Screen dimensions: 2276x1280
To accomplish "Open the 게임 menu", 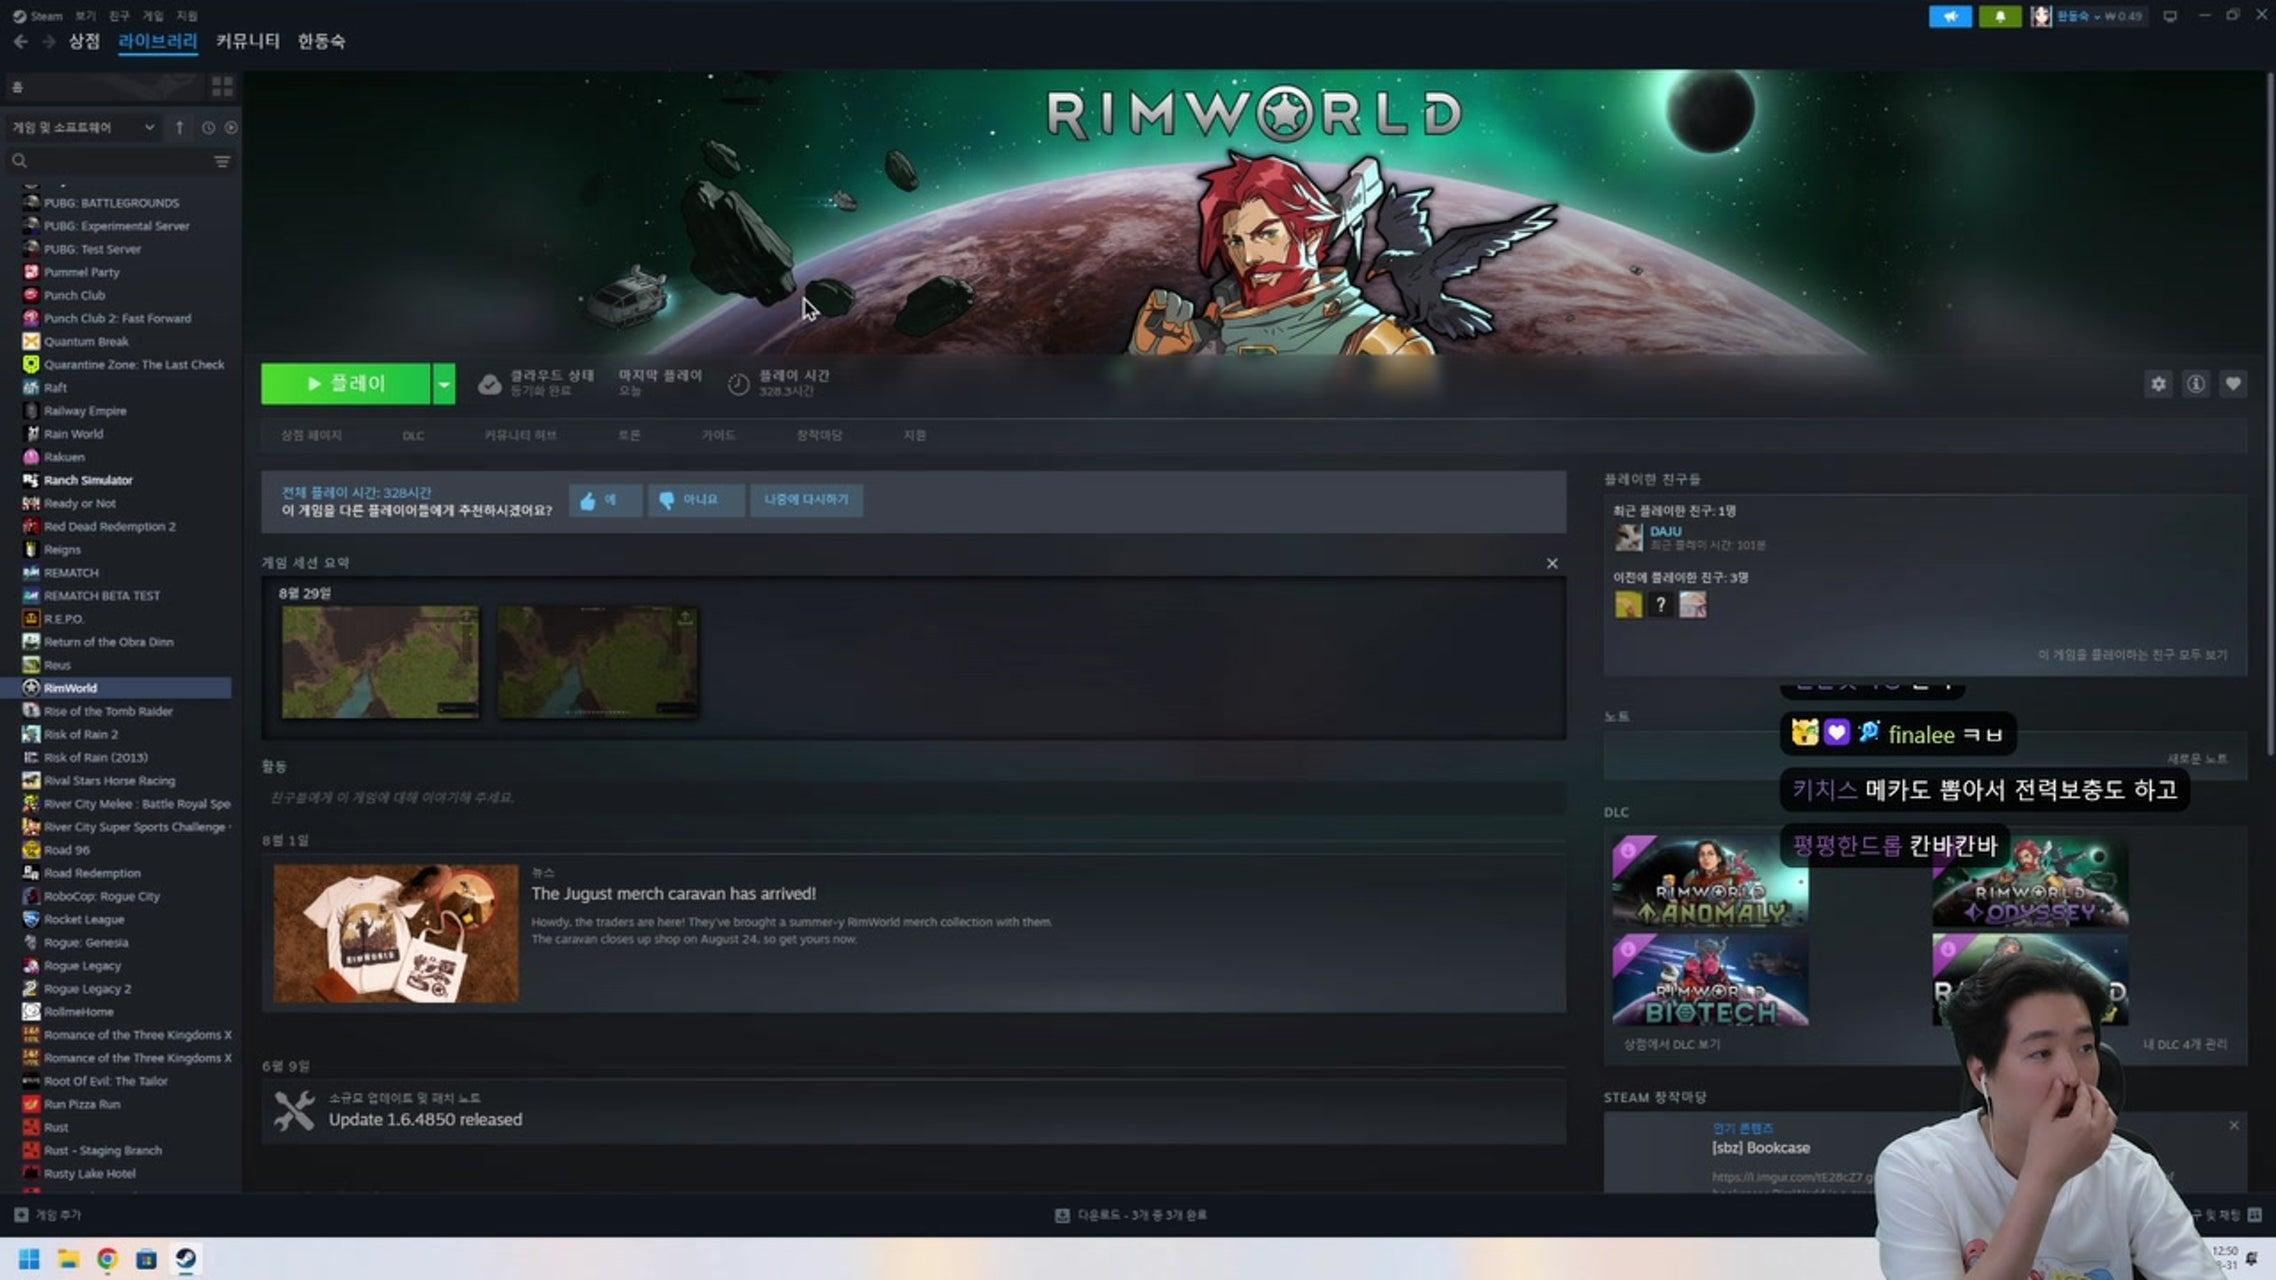I will click(x=153, y=16).
